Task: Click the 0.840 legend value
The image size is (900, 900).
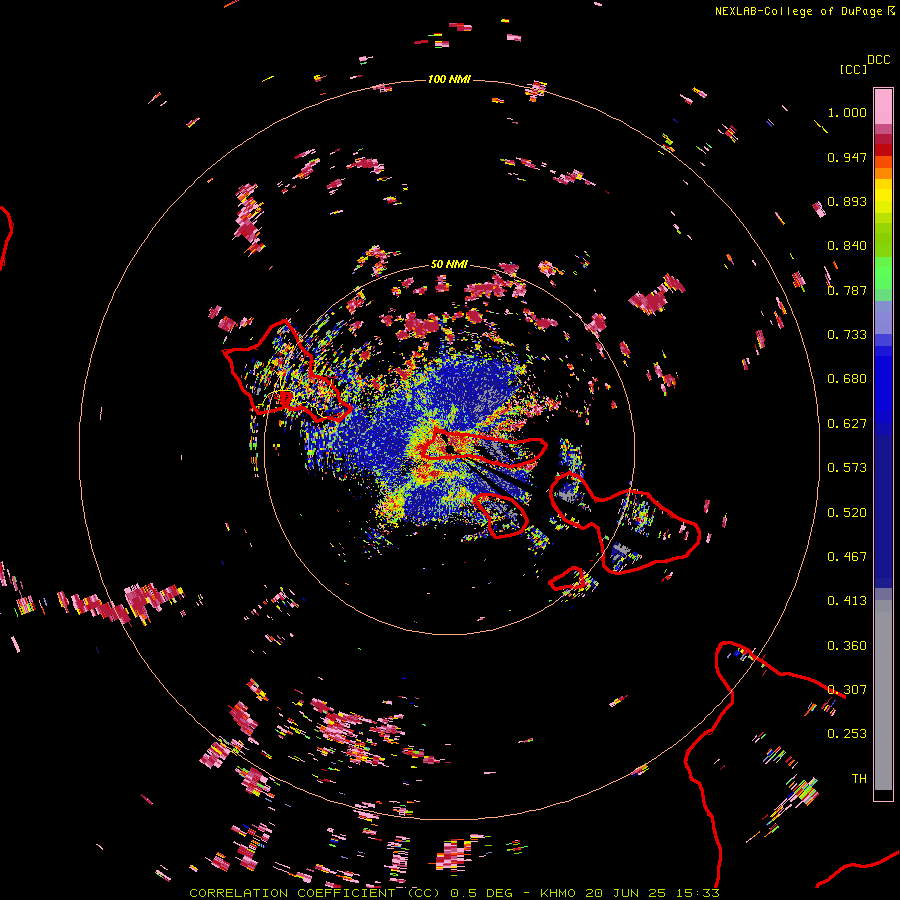Action: (847, 246)
